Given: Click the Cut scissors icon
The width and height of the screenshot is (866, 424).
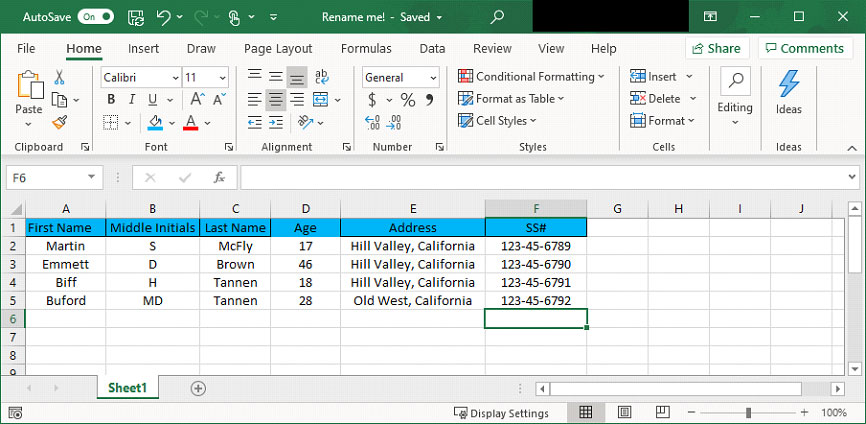Looking at the screenshot, I should tap(59, 77).
